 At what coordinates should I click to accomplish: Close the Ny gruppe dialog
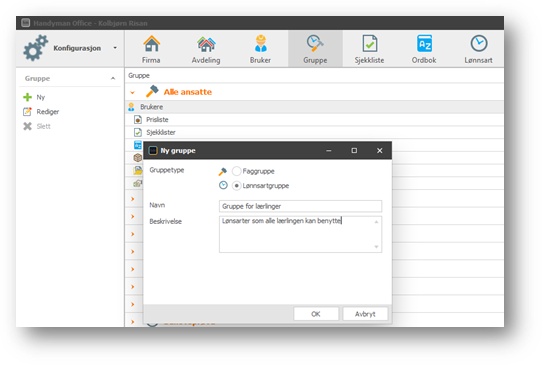380,150
